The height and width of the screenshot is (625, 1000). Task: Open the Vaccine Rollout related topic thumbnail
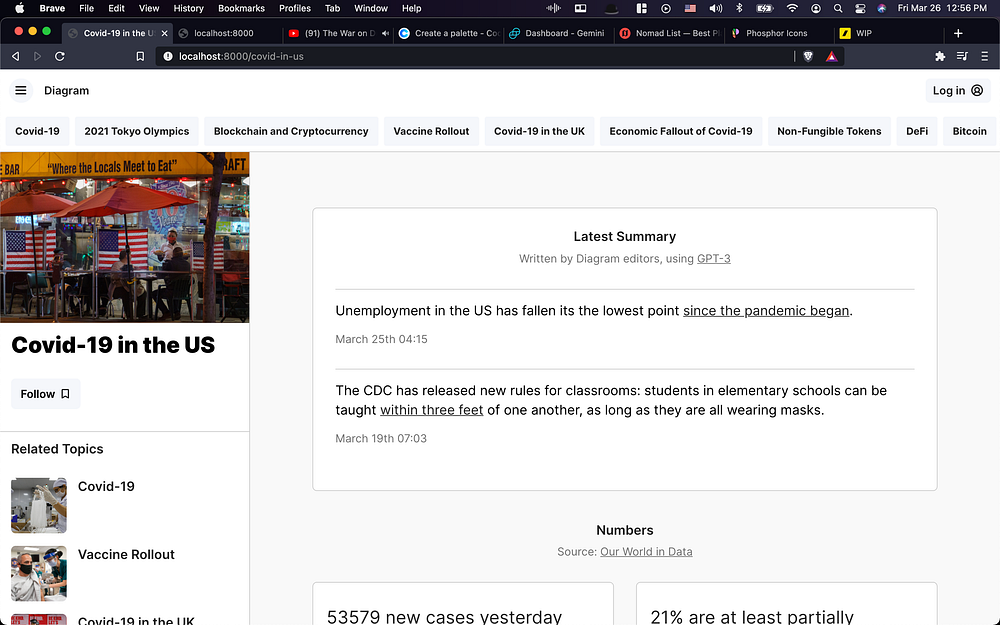(39, 573)
